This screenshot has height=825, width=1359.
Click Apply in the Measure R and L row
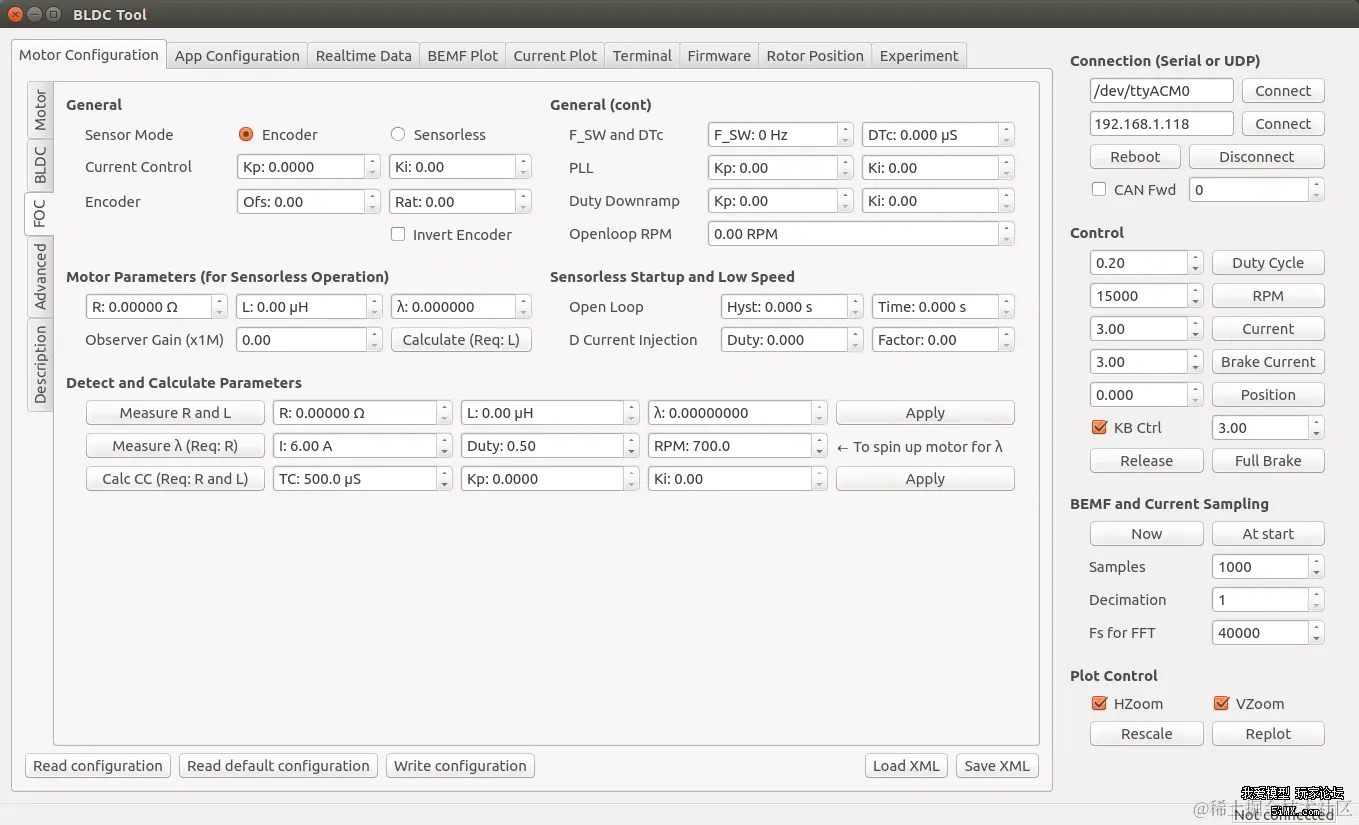coord(925,413)
